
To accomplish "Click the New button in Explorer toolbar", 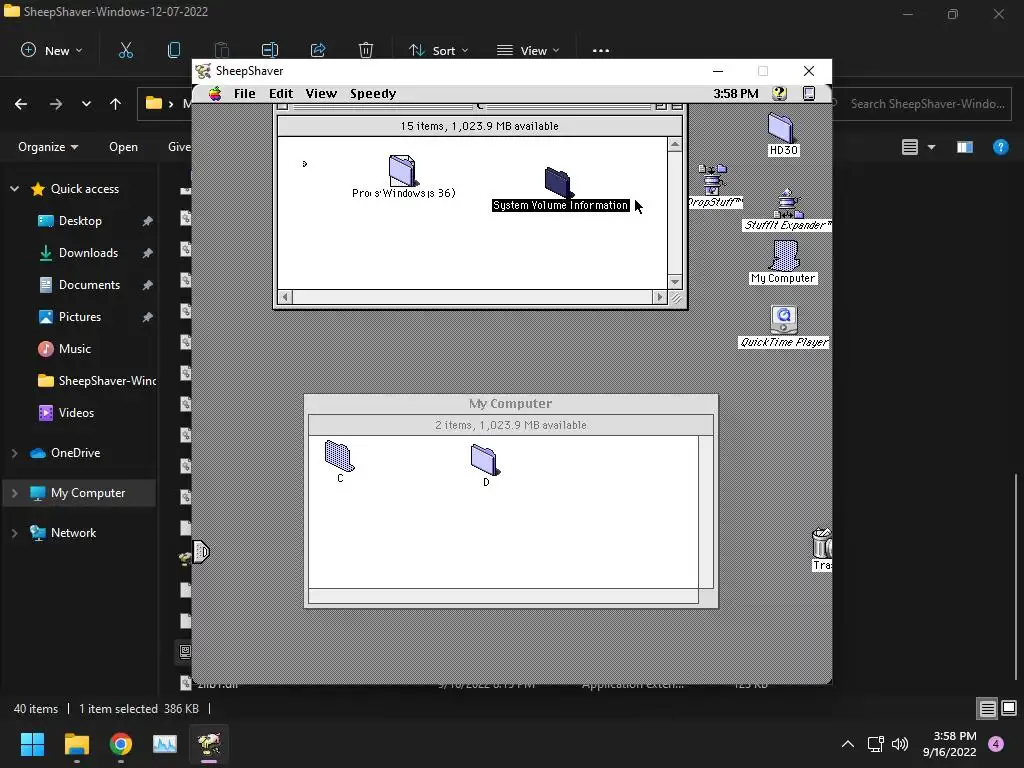I will point(52,50).
